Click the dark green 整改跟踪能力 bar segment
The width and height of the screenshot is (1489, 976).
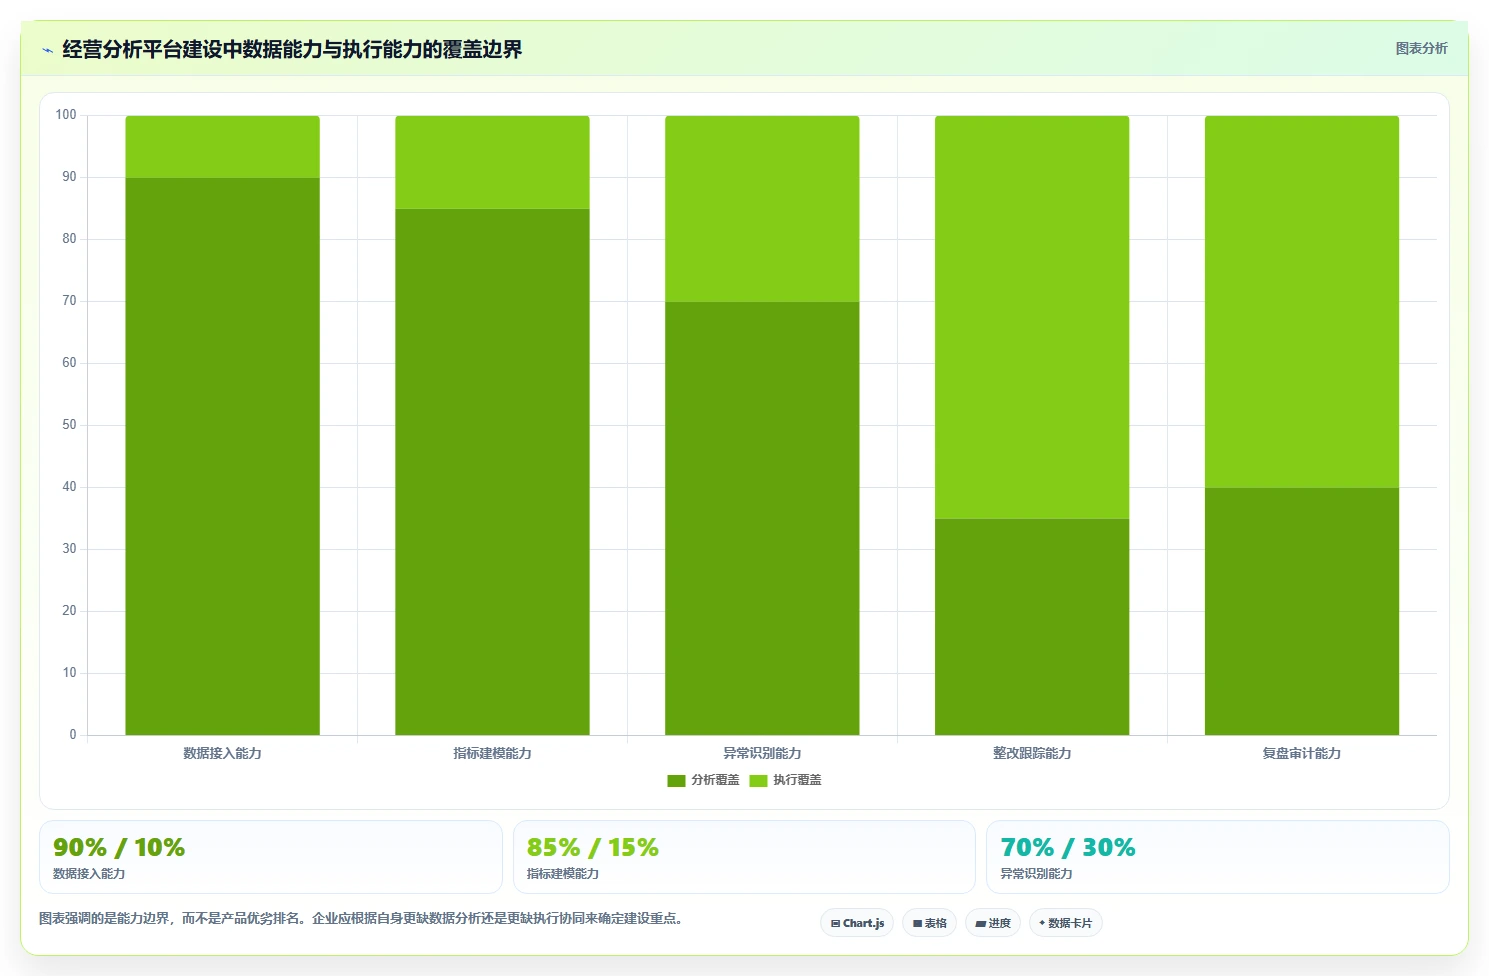coord(1032,627)
